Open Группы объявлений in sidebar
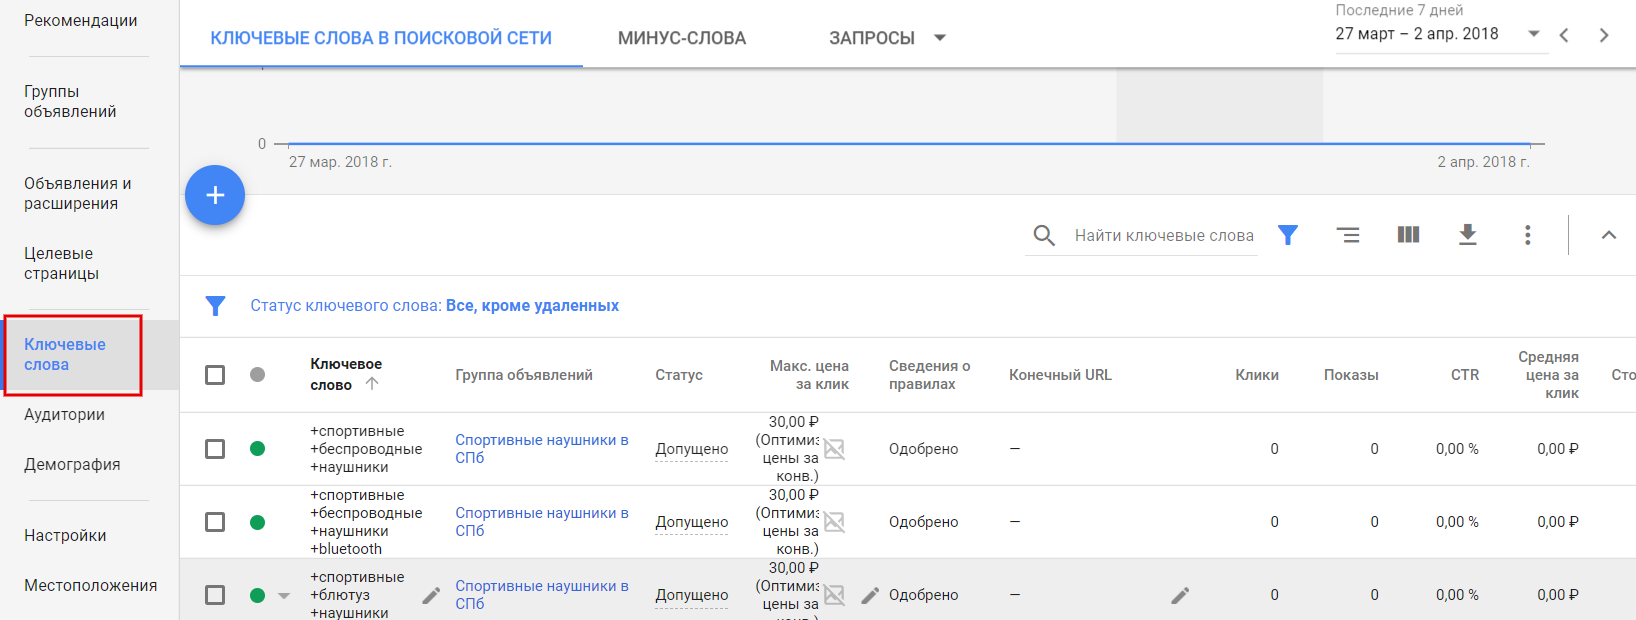Viewport: 1636px width, 620px height. coord(70,101)
